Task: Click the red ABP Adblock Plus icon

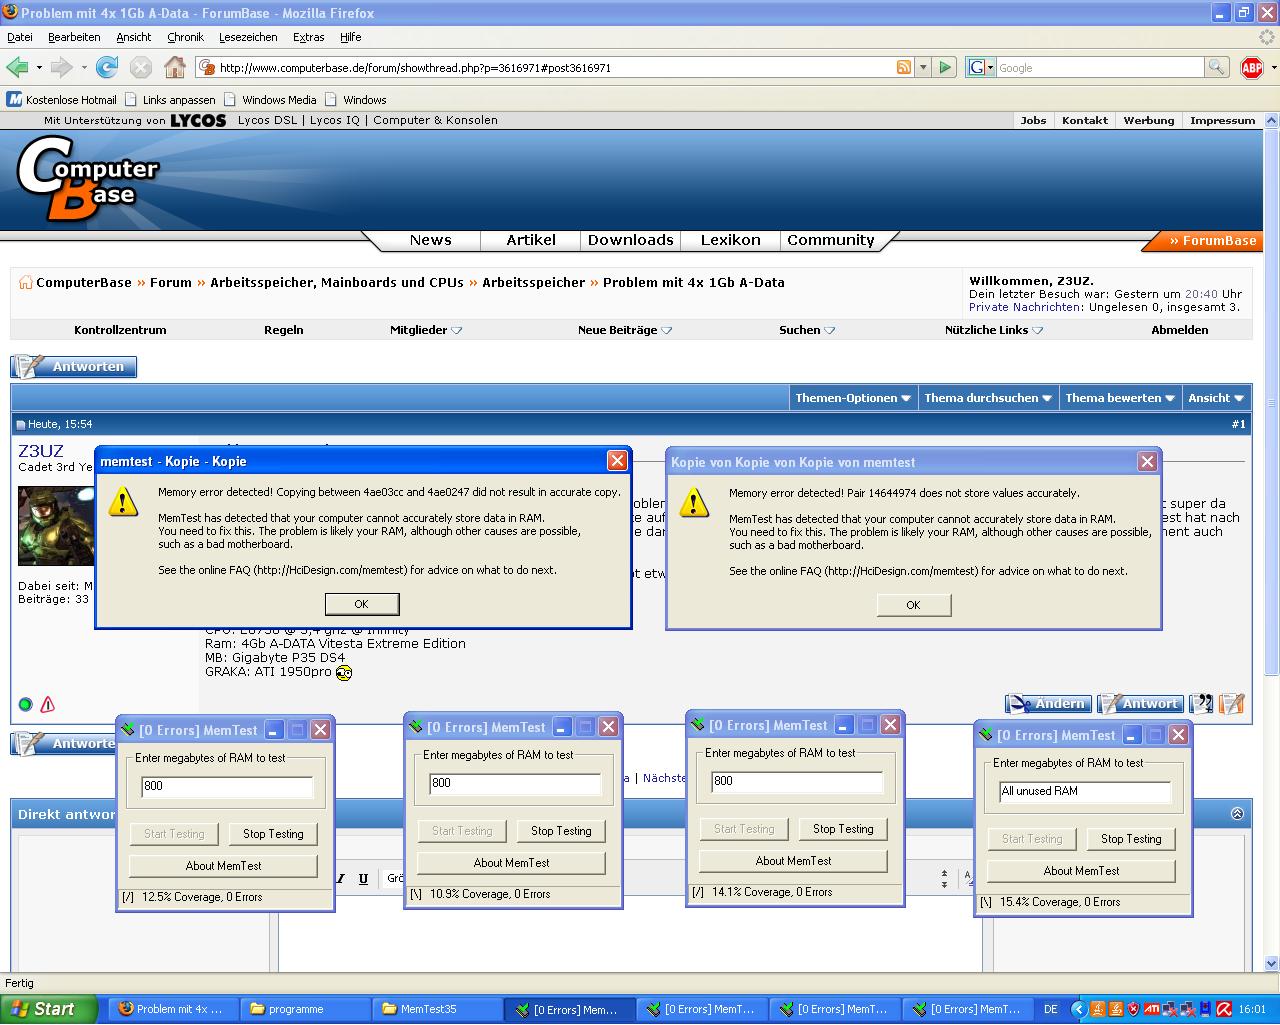Action: click(1251, 67)
